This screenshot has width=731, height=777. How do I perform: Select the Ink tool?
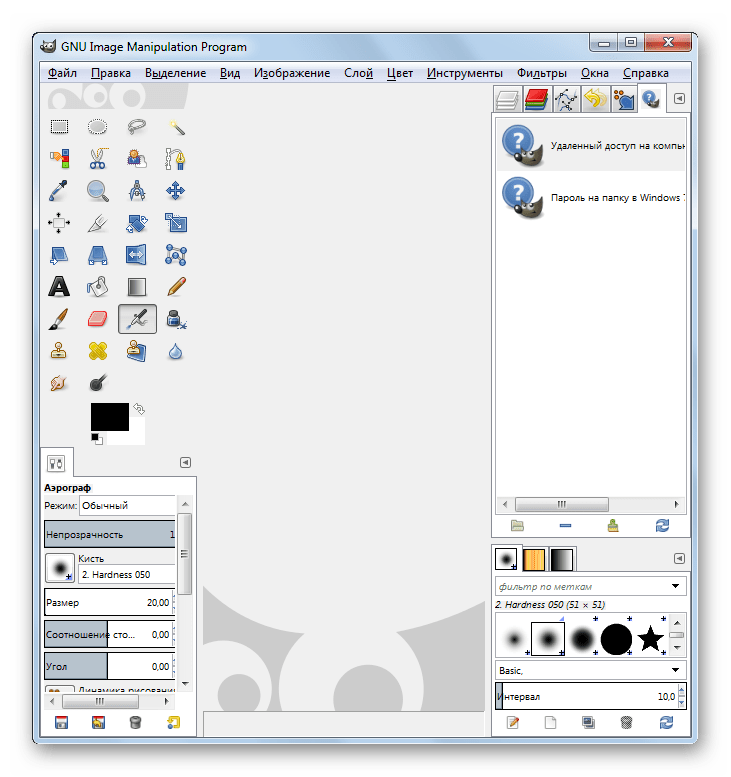coord(175,319)
